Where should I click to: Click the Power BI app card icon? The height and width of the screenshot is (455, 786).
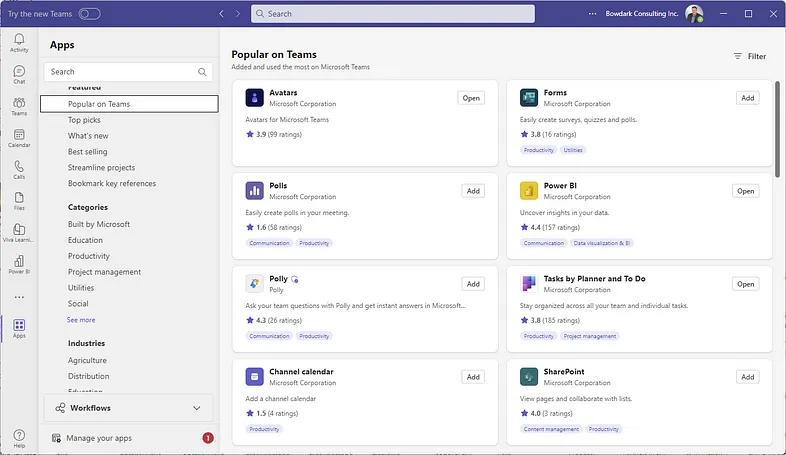528,191
